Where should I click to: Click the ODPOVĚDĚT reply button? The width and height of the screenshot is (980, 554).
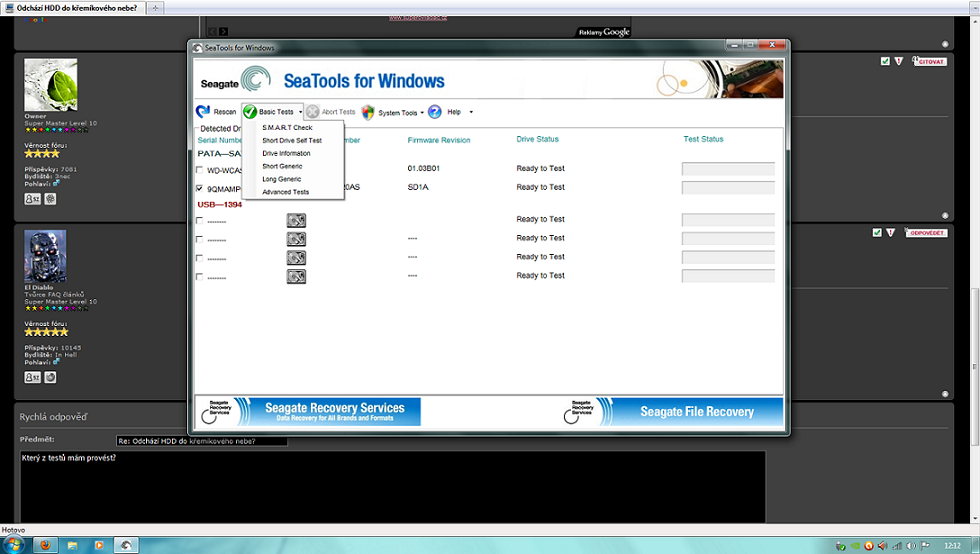[926, 233]
